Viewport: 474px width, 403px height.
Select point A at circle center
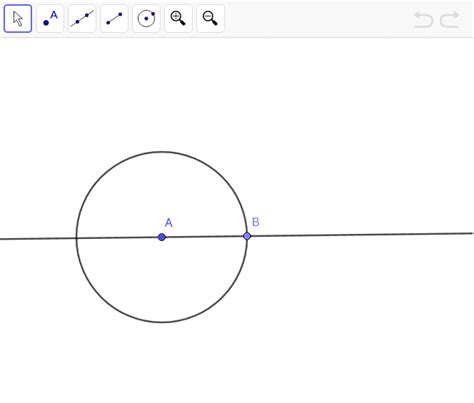coord(162,237)
